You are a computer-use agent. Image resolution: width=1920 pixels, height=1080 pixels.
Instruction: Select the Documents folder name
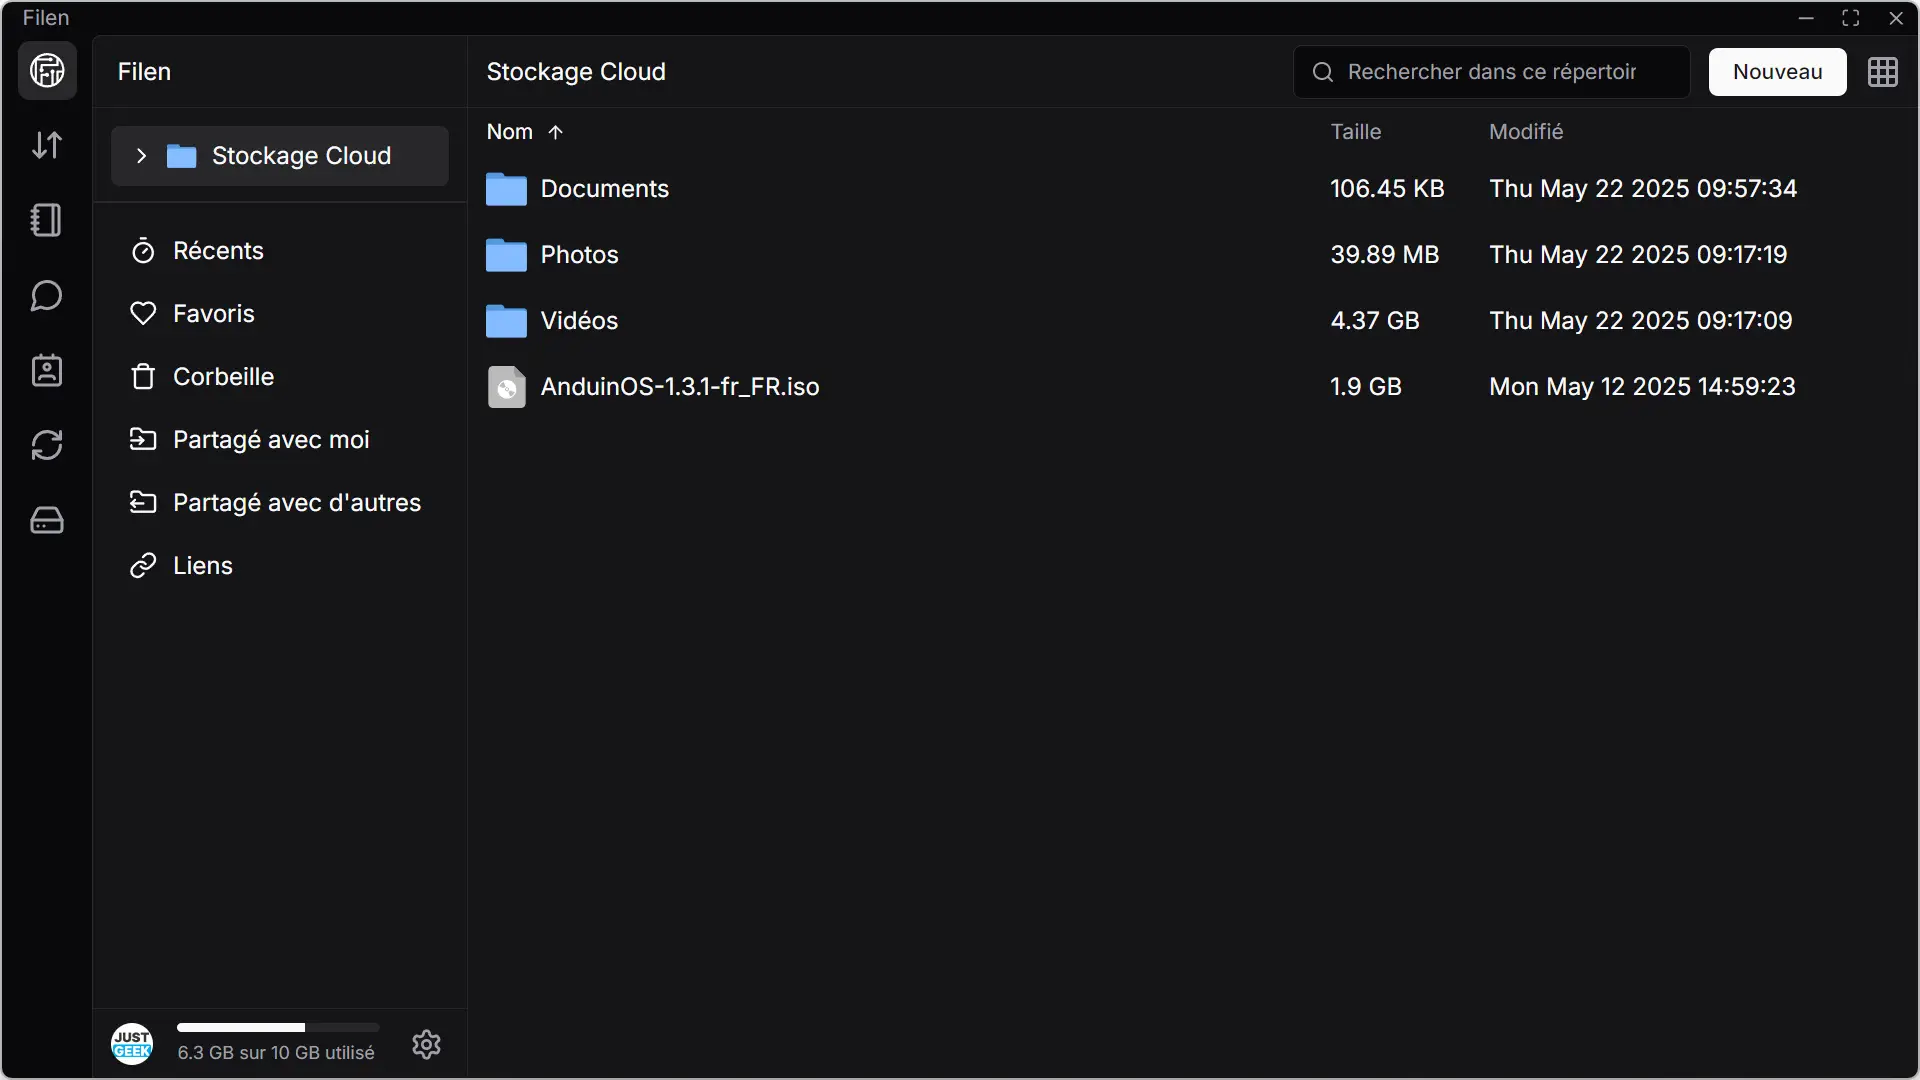pyautogui.click(x=604, y=189)
